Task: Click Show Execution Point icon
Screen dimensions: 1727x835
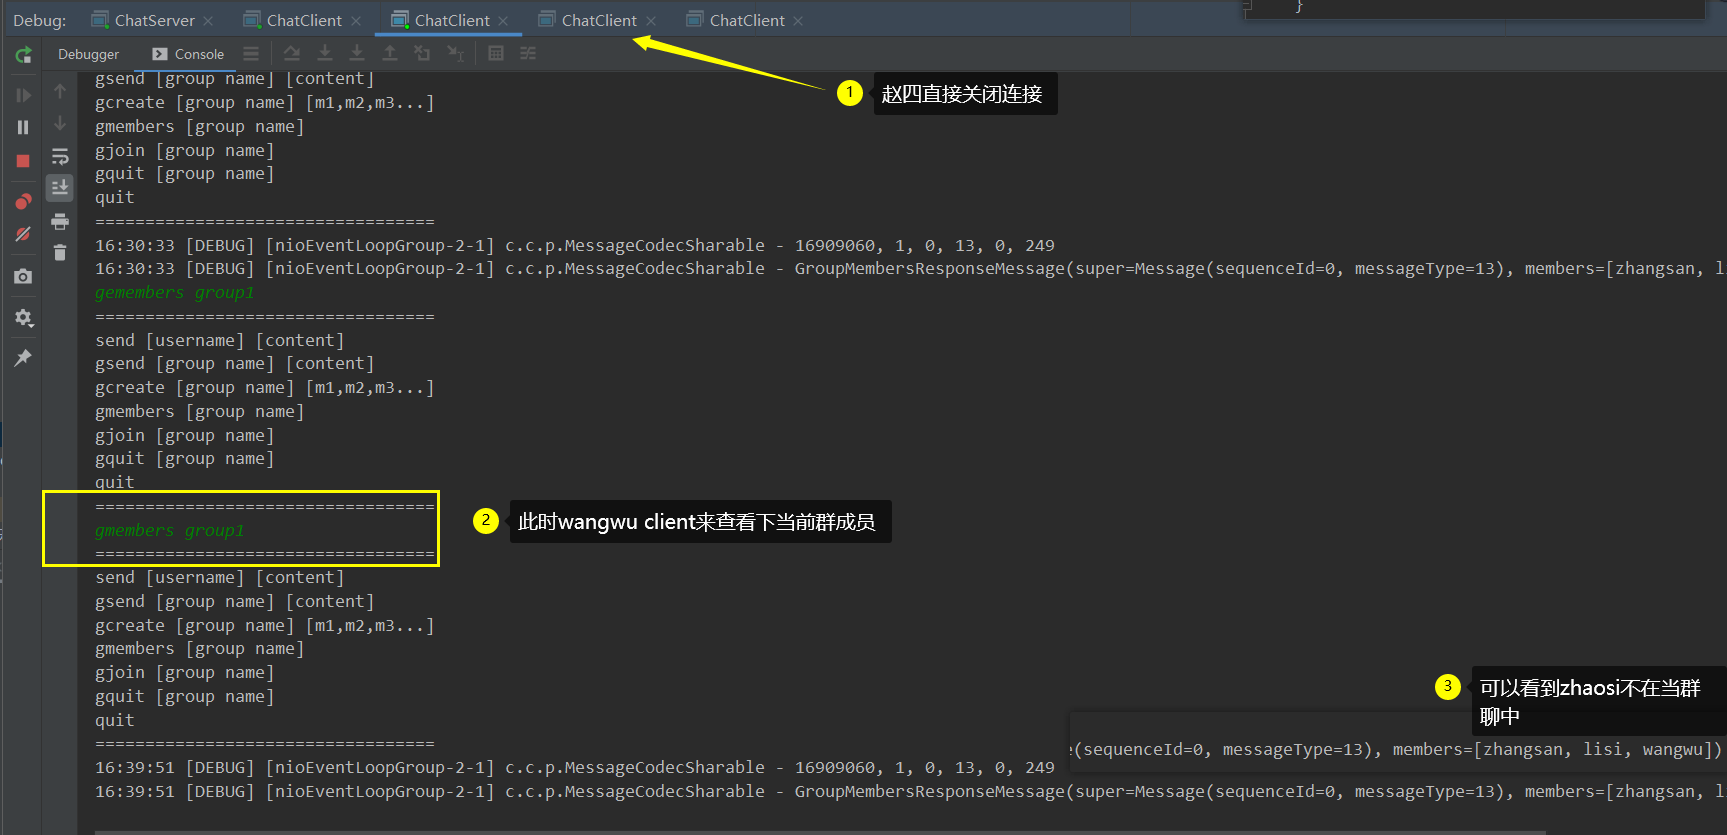Action: tap(251, 54)
